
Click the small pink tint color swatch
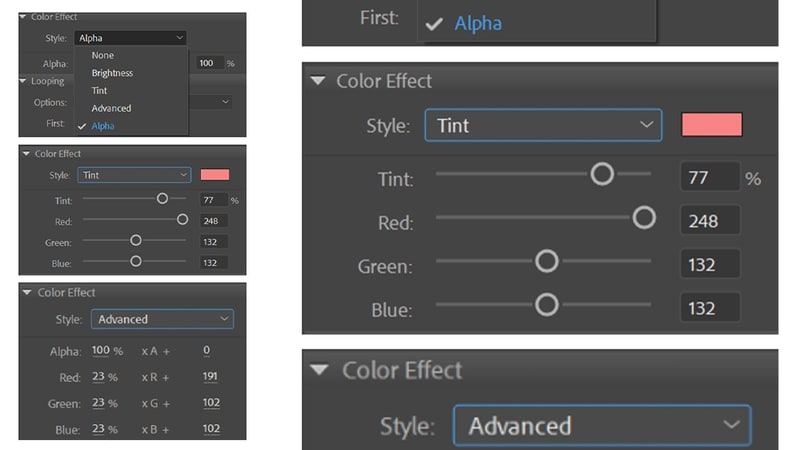click(x=215, y=175)
